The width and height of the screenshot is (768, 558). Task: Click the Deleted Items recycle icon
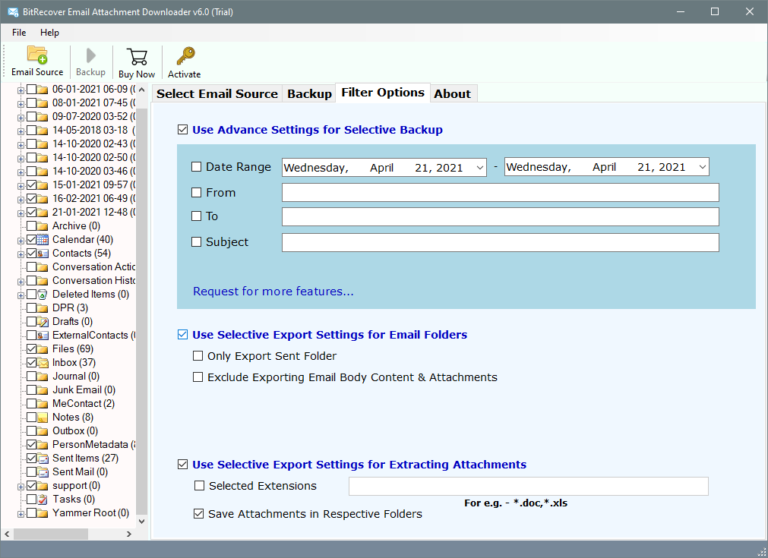(43, 294)
